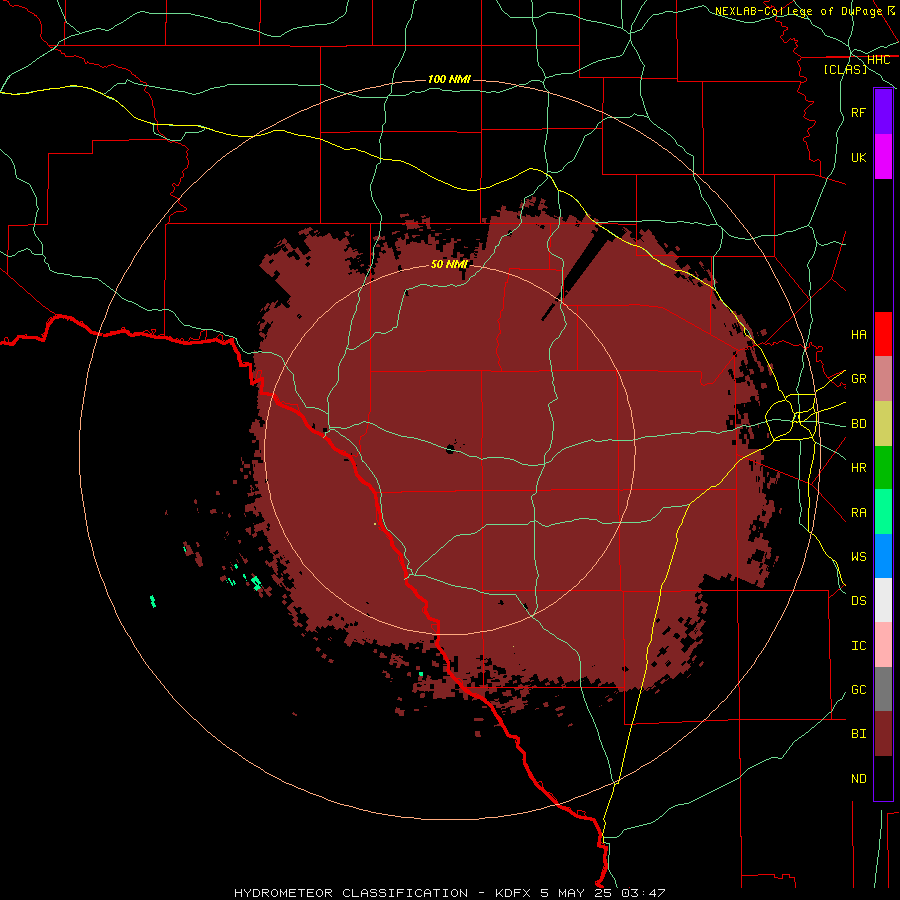
Task: Click the dusty pink GR color swatch
Action: (883, 379)
